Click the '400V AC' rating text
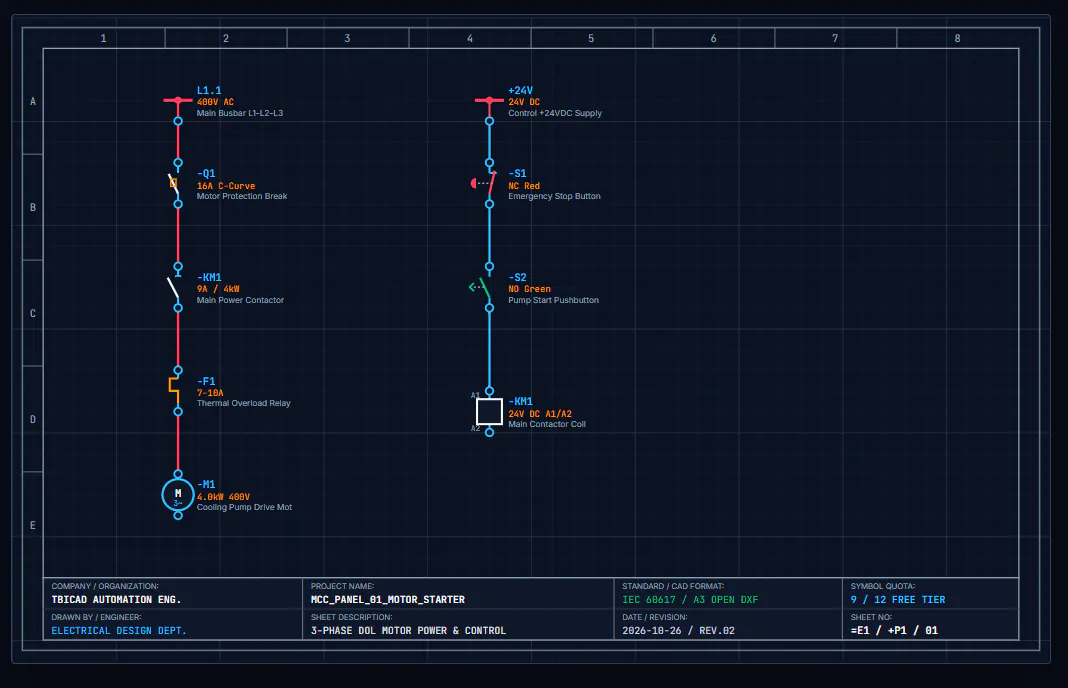Image resolution: width=1068 pixels, height=688 pixels. tap(215, 102)
